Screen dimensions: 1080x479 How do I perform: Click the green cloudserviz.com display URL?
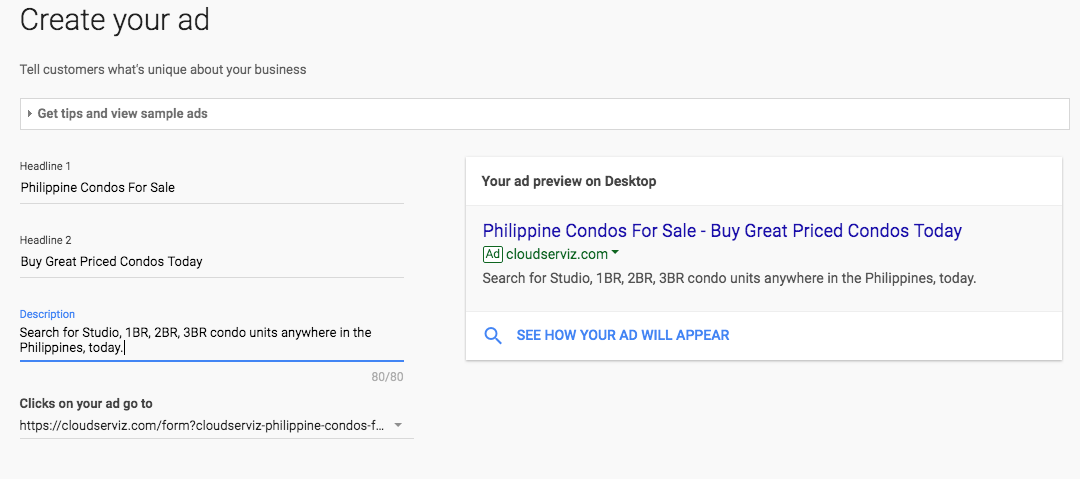(557, 254)
